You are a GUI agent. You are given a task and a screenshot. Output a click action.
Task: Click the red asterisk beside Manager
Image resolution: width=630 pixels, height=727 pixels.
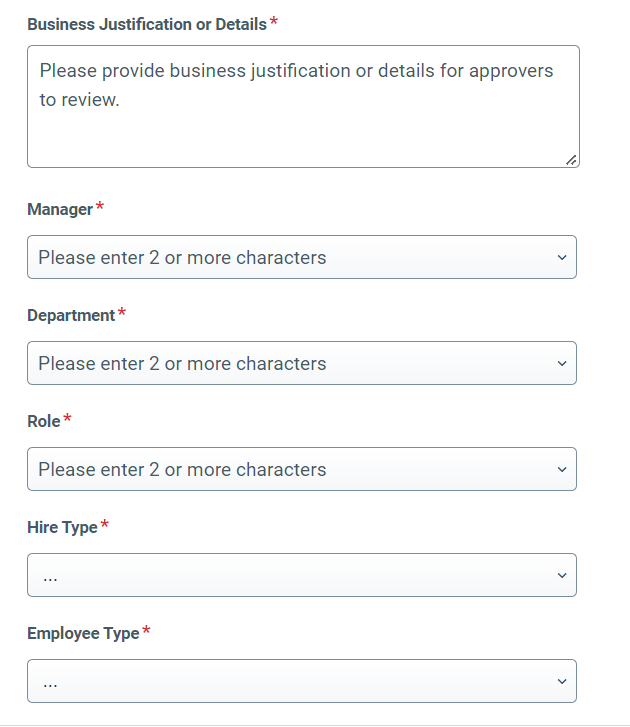coord(100,206)
